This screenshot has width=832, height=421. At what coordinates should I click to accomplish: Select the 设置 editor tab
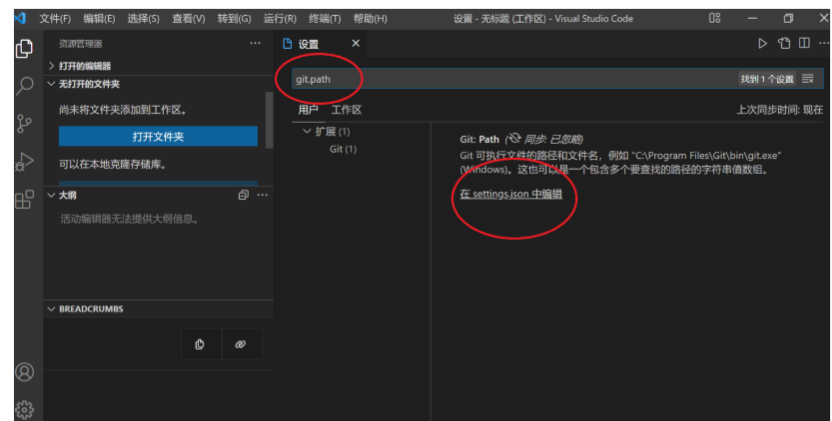(x=308, y=44)
